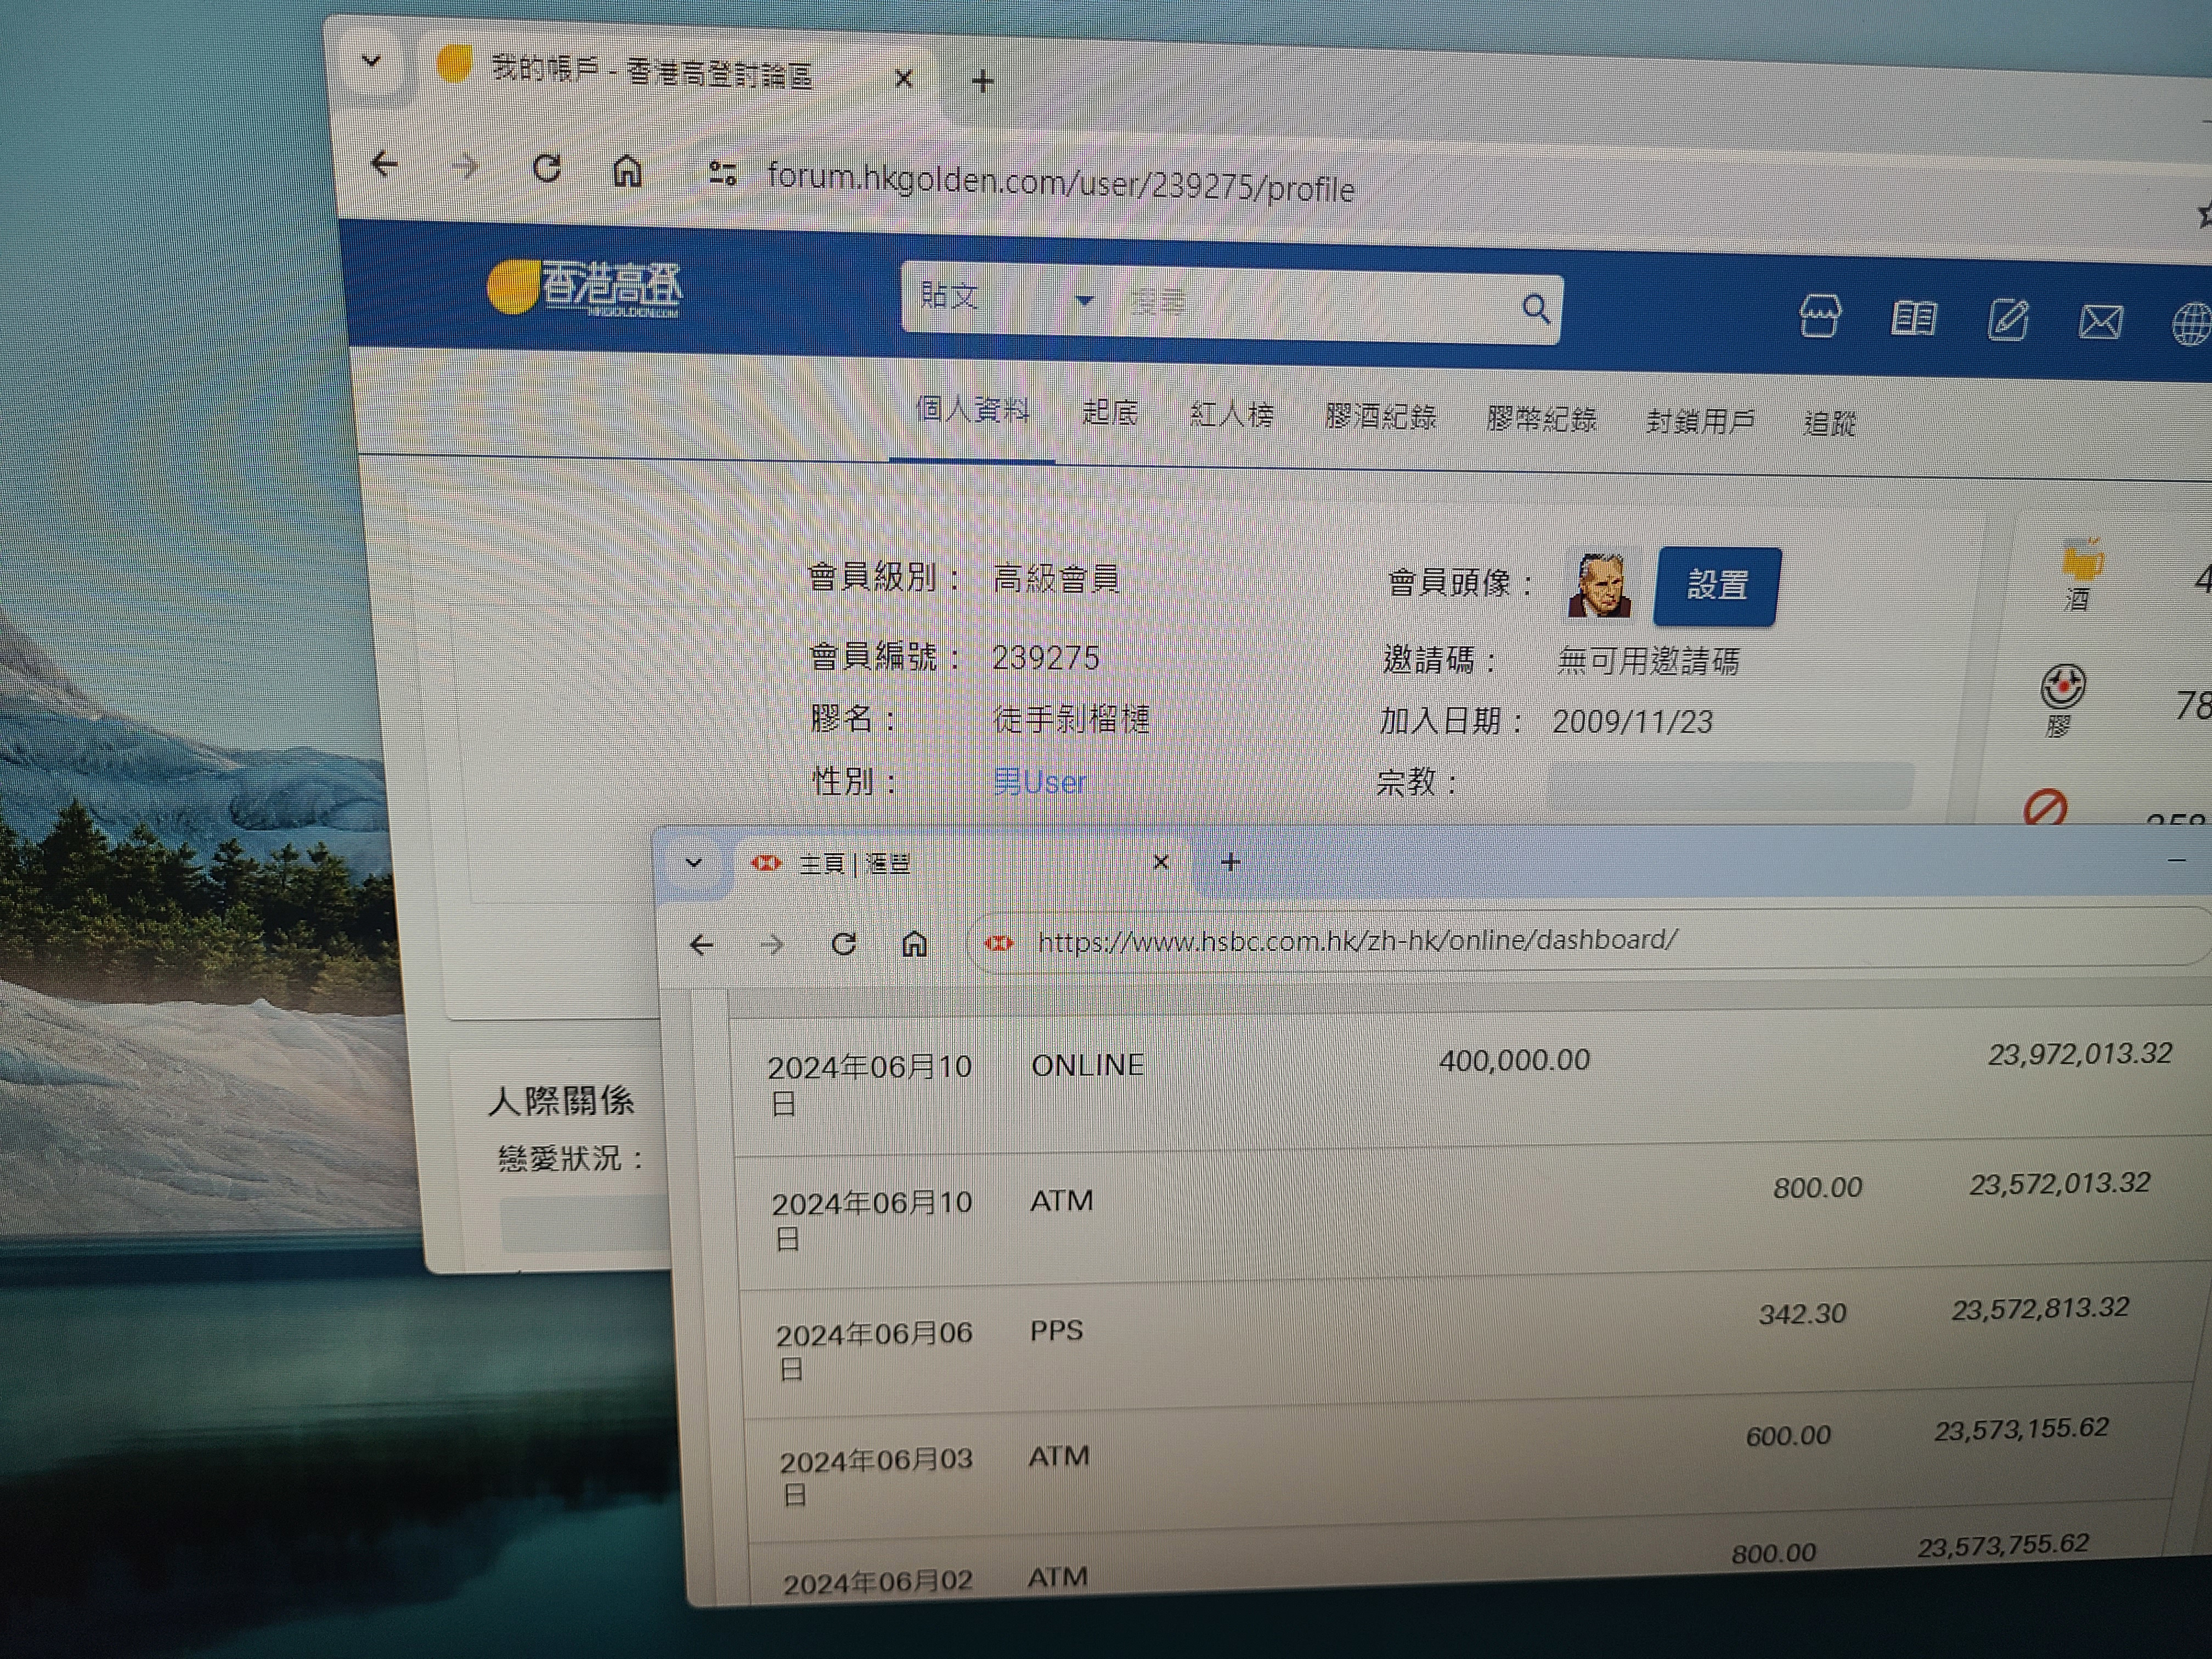The image size is (2212, 1659).
Task: Click the 膠名 value 徒手剝榴槤
Action: 1071,719
